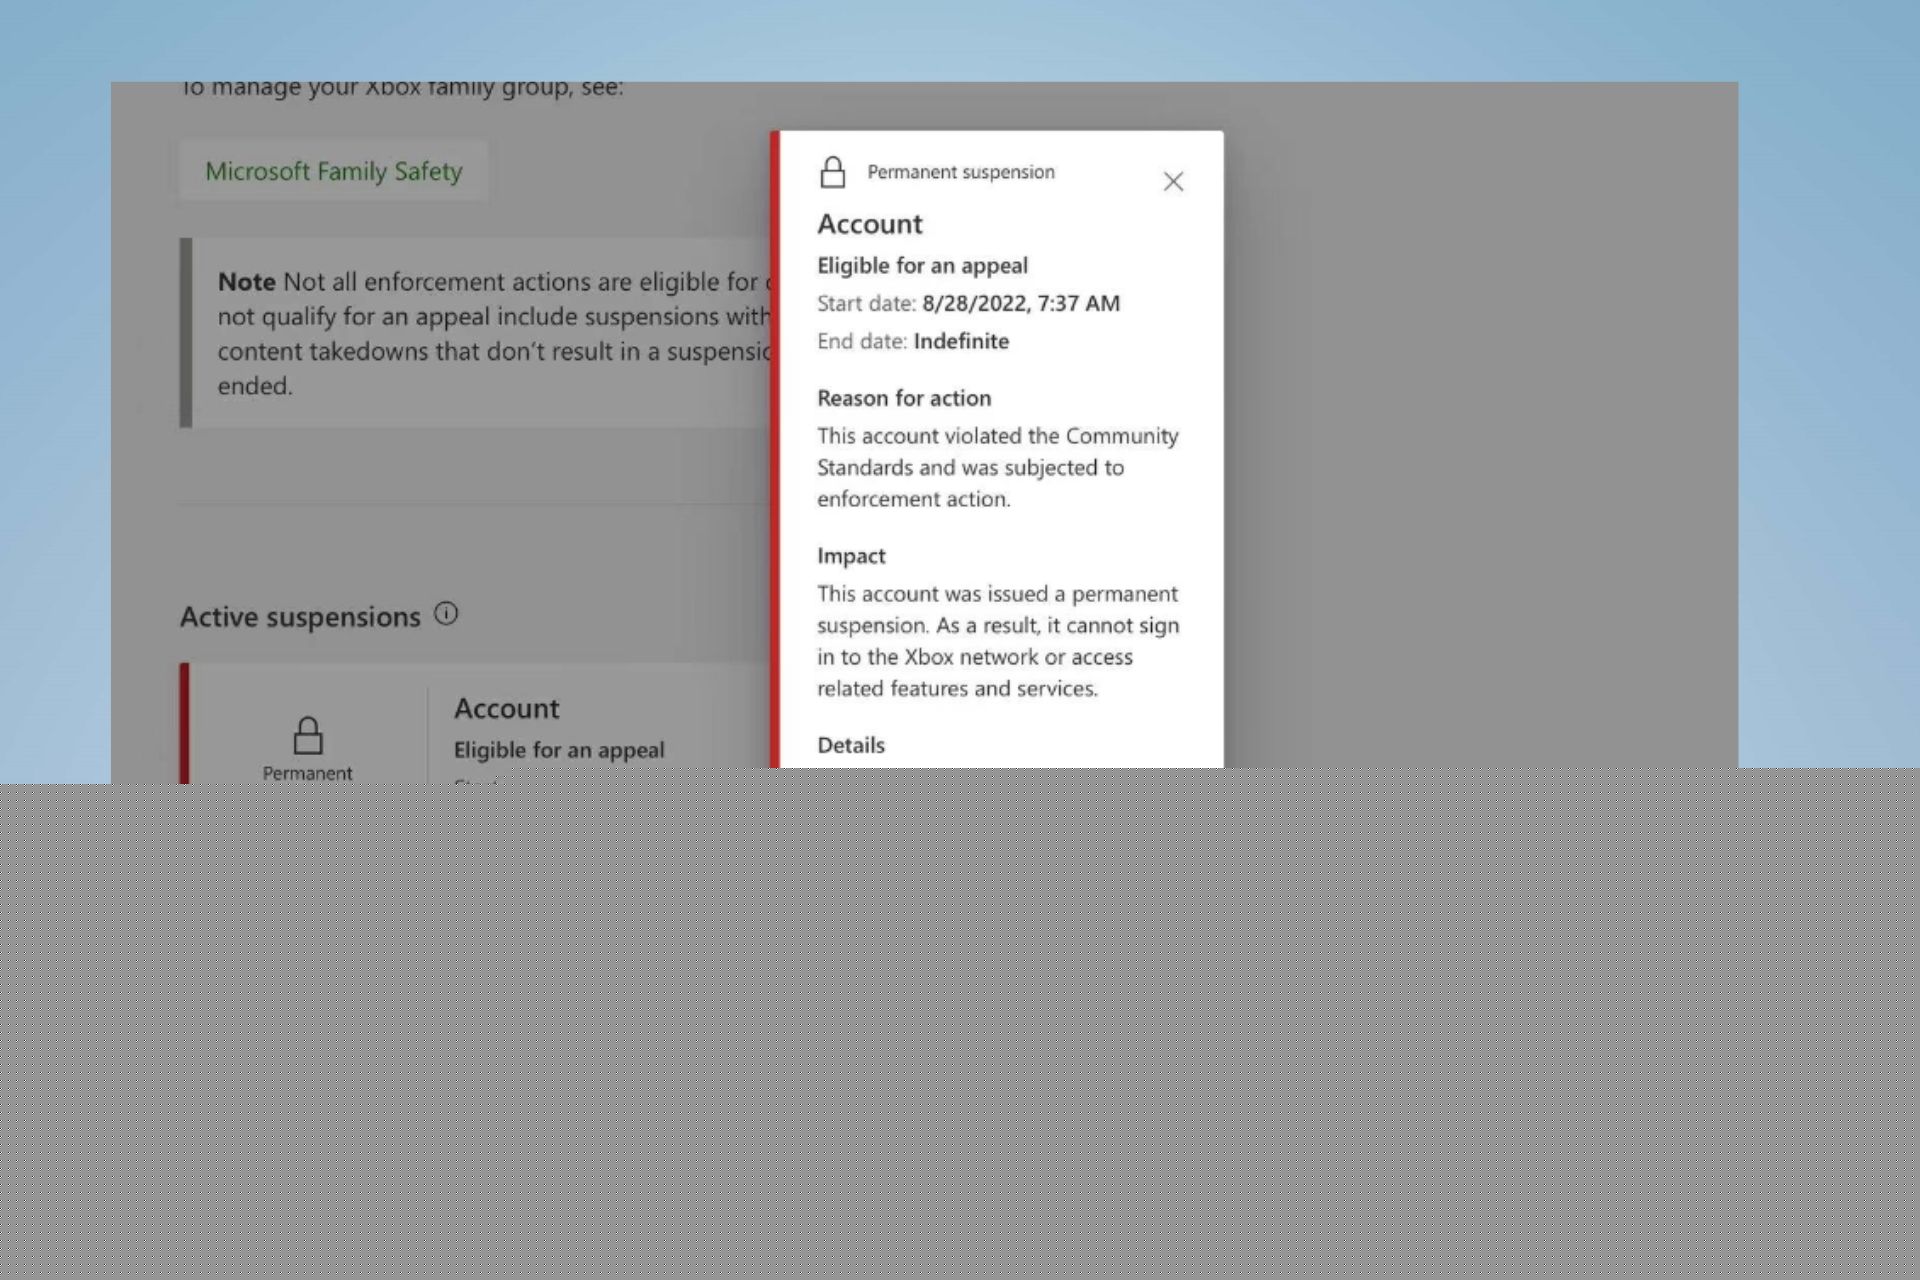1920x1280 pixels.
Task: Click the Permanent lock icon in suspension card
Action: [307, 735]
